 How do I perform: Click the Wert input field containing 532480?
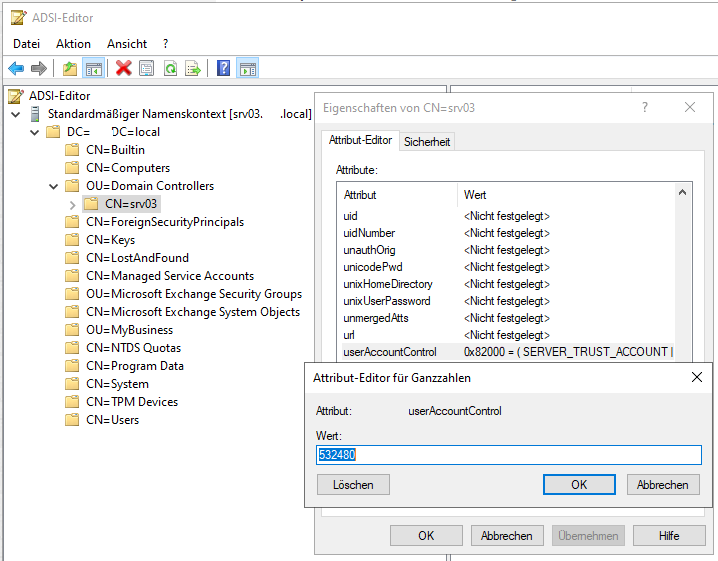point(509,455)
